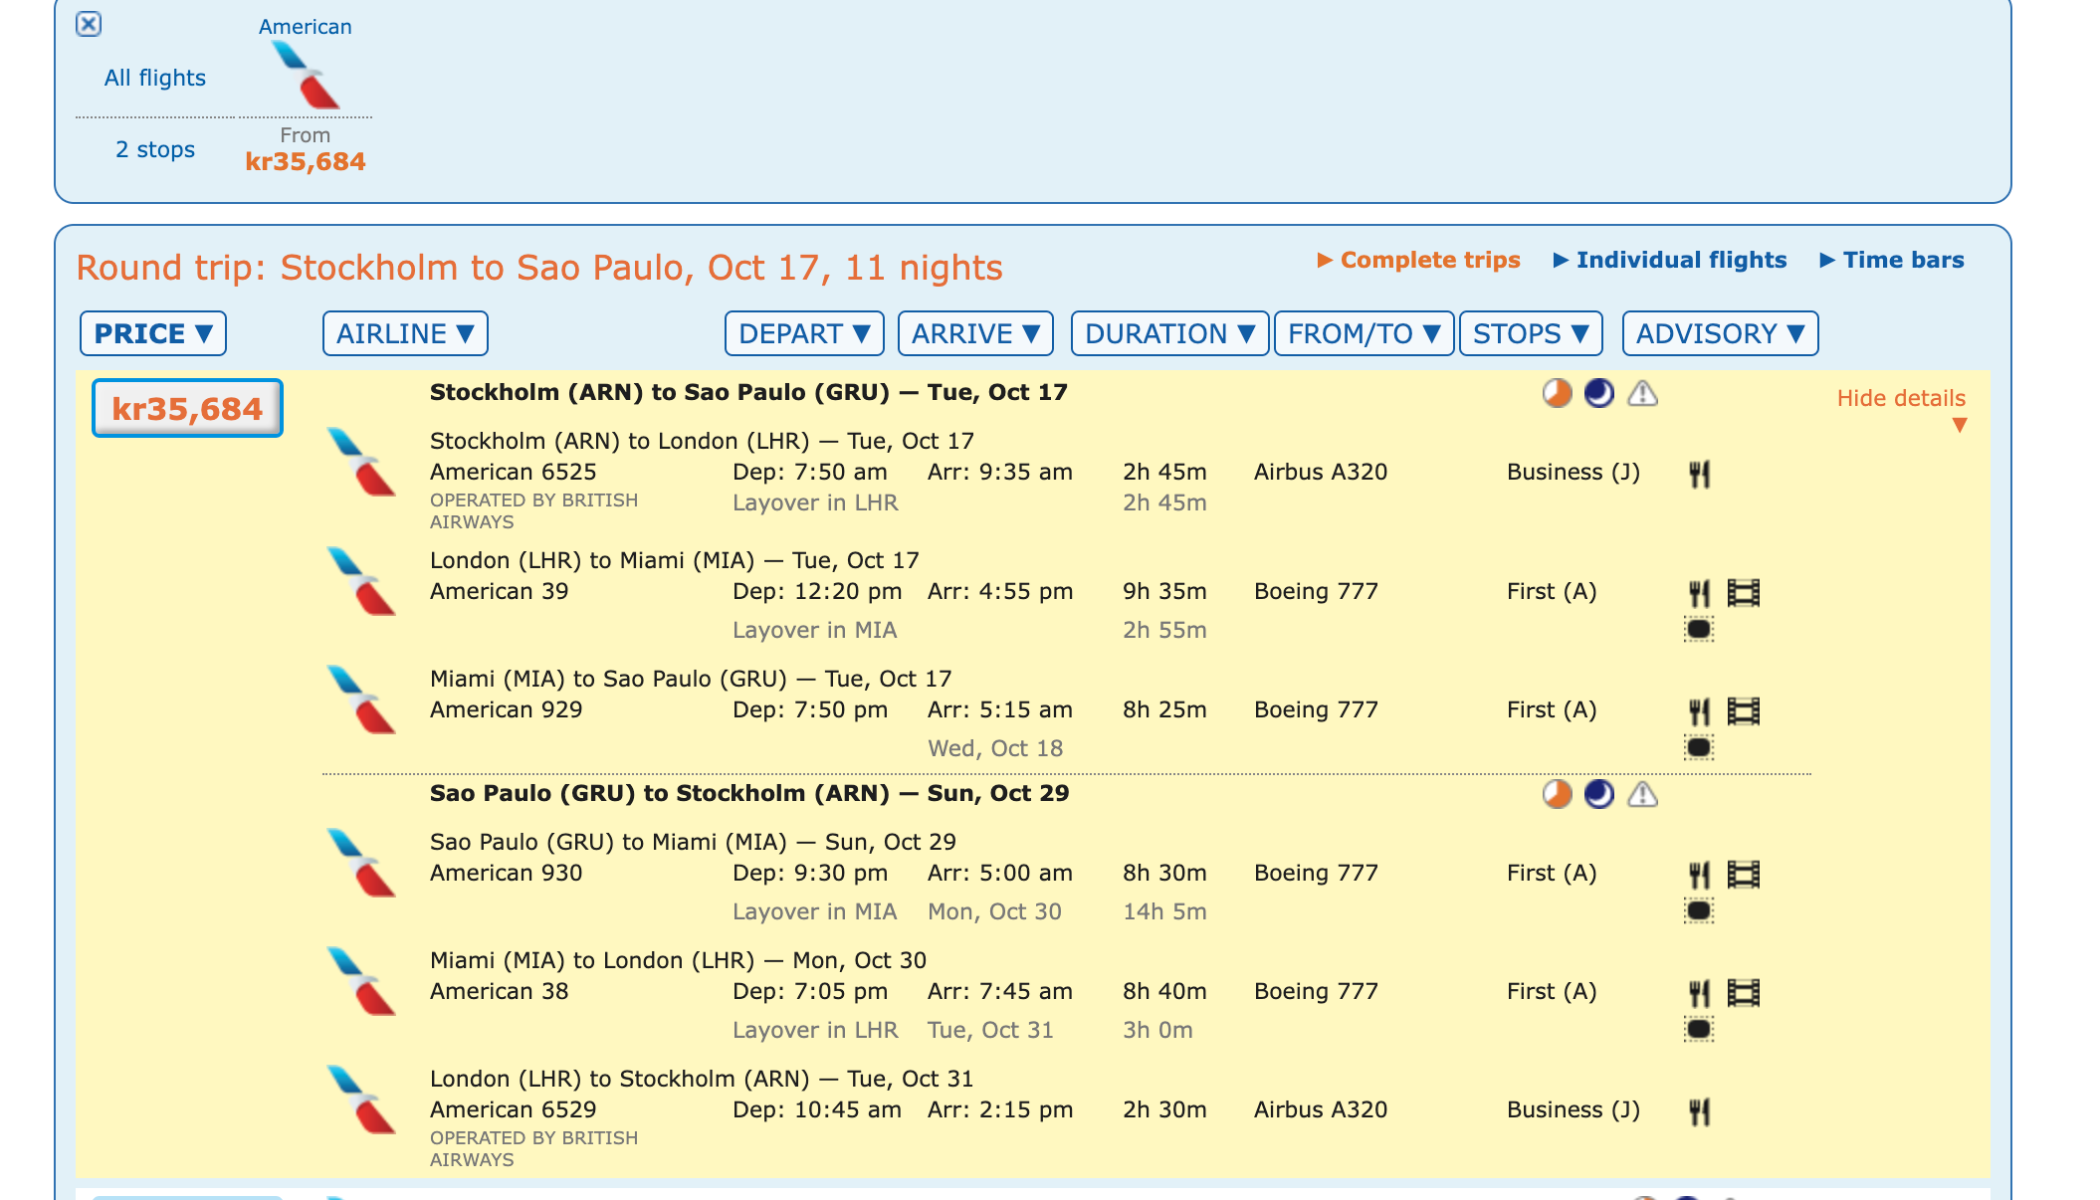Click 'Airbus A320' aircraft for American 6525

pos(1320,472)
